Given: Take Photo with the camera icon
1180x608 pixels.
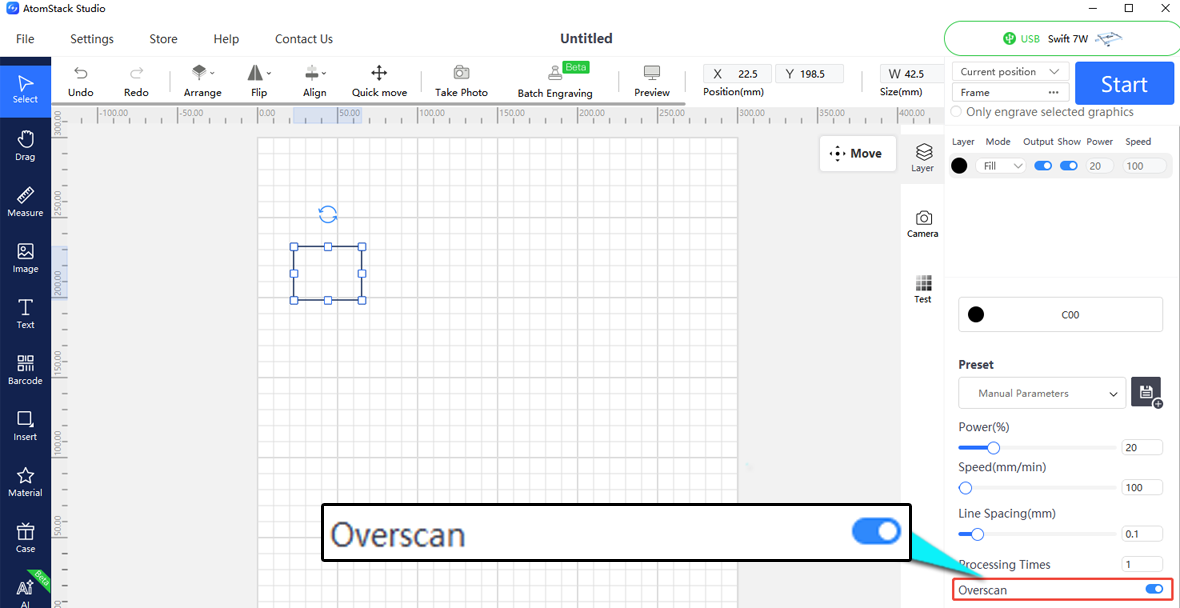Looking at the screenshot, I should [x=461, y=81].
